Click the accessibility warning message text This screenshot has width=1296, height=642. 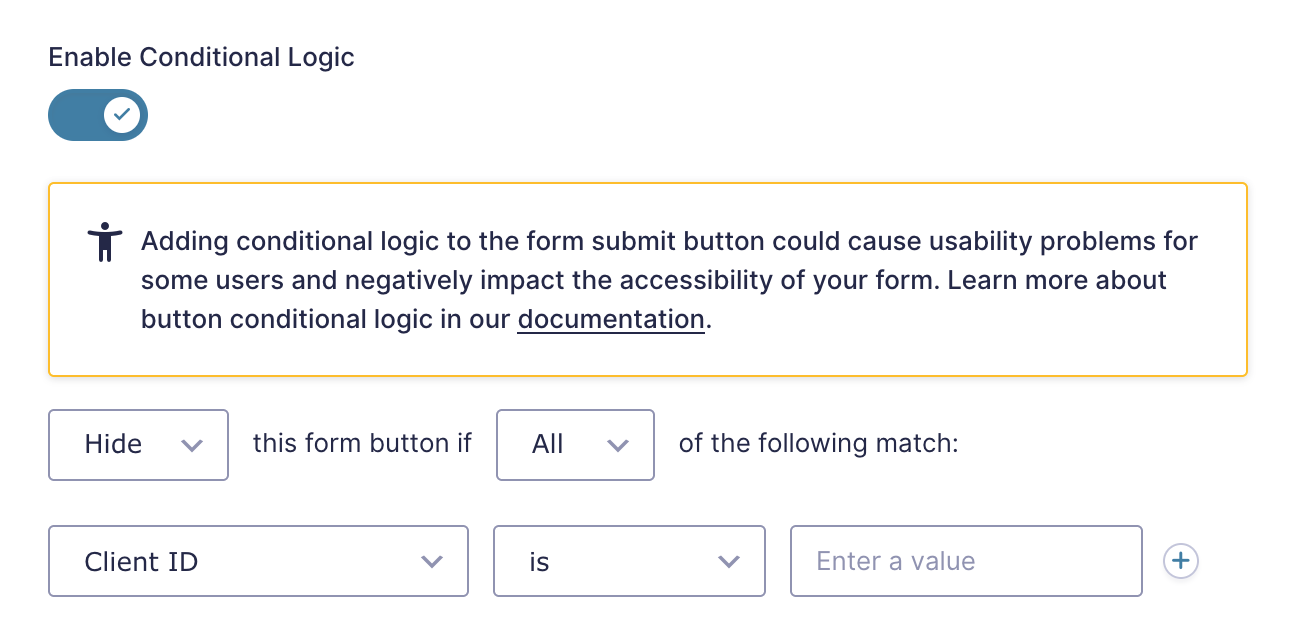pyautogui.click(x=669, y=280)
